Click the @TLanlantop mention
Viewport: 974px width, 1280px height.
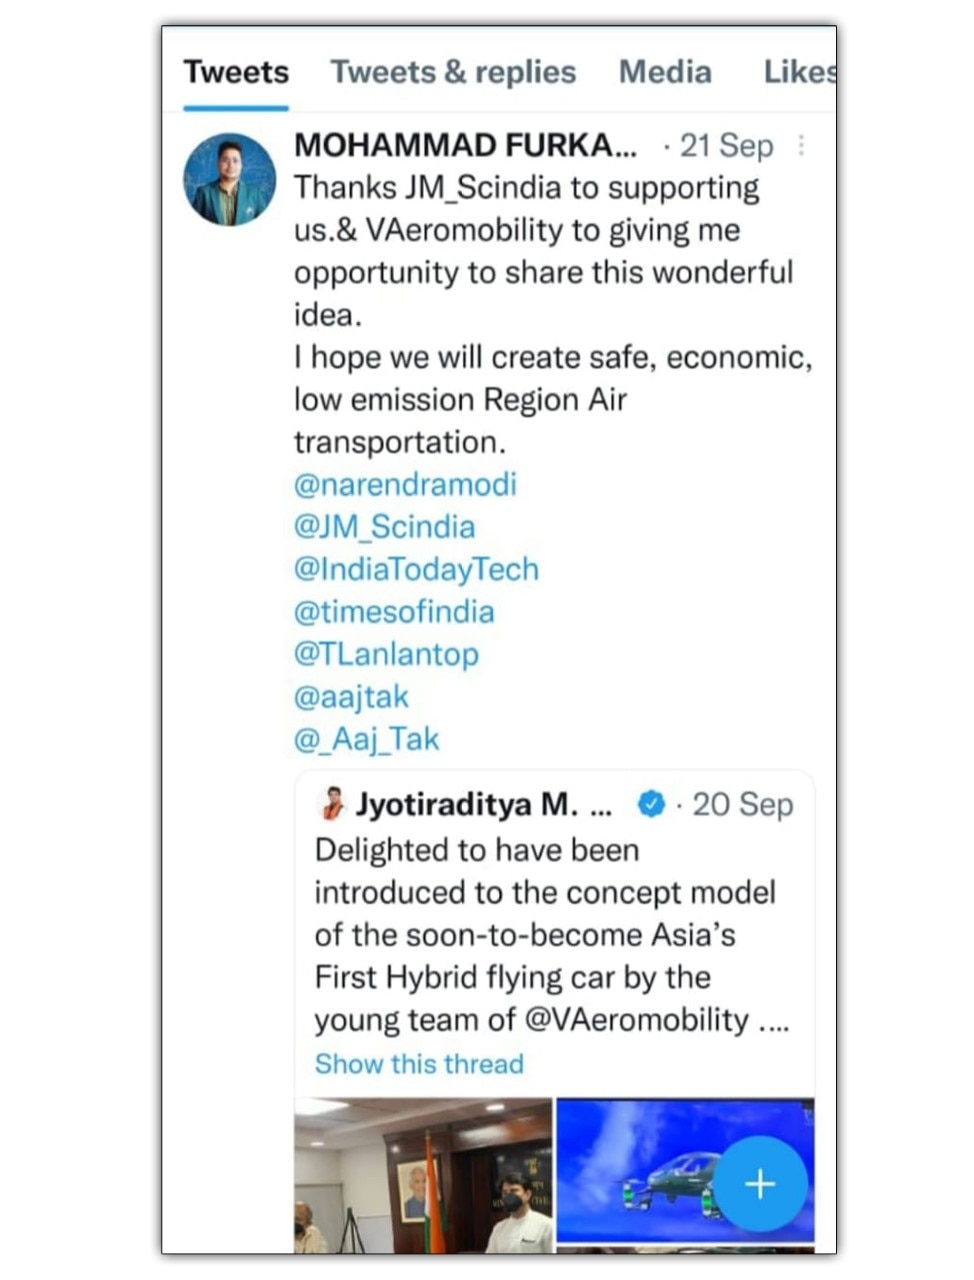[386, 654]
